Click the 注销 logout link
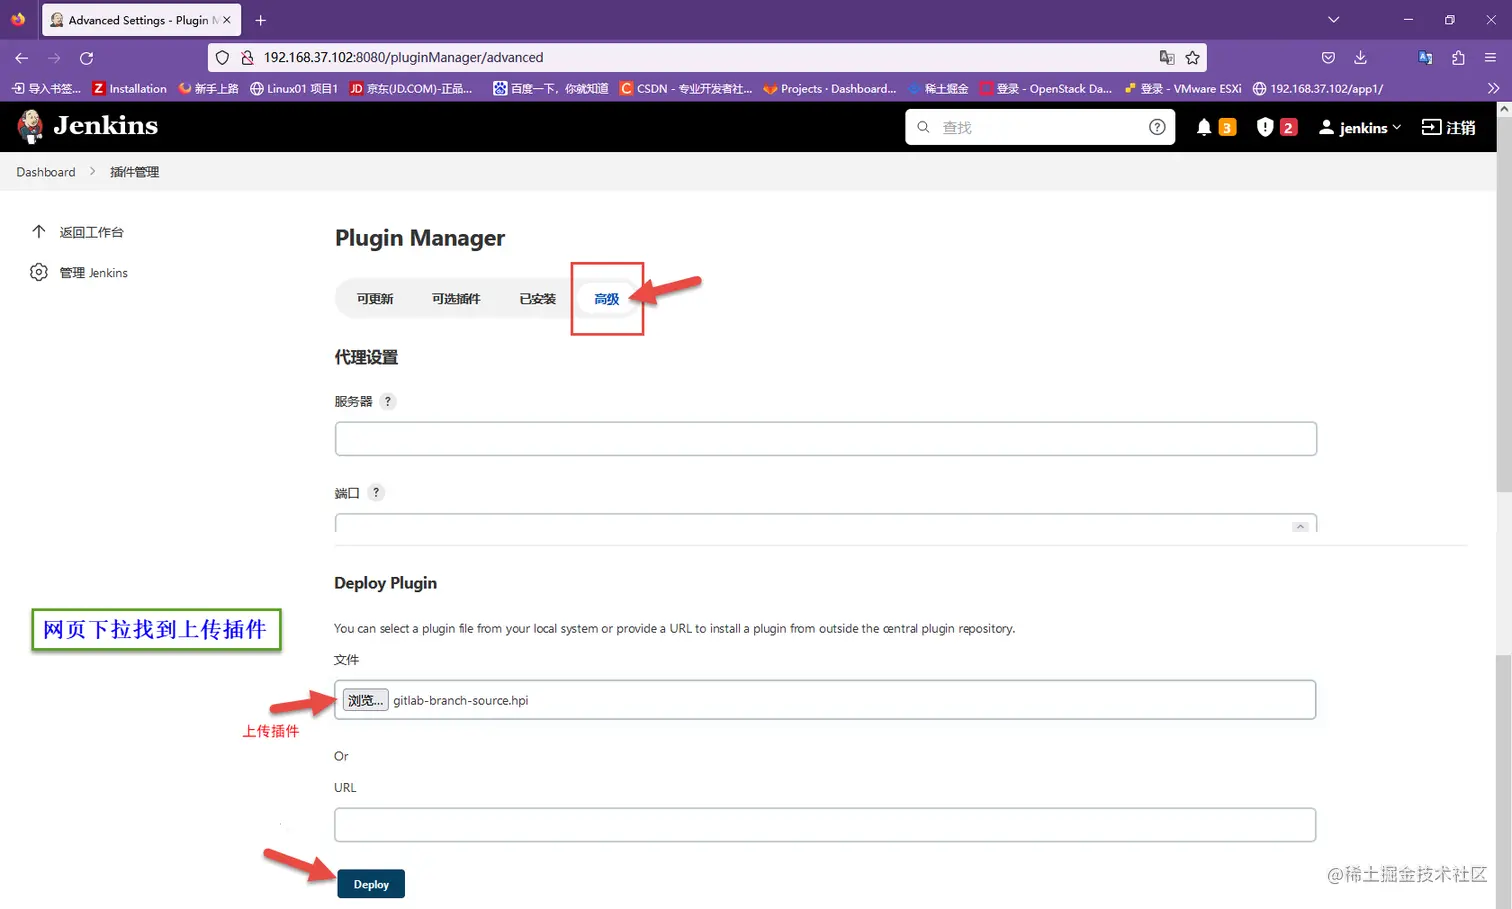The height and width of the screenshot is (909, 1512). pos(1449,127)
